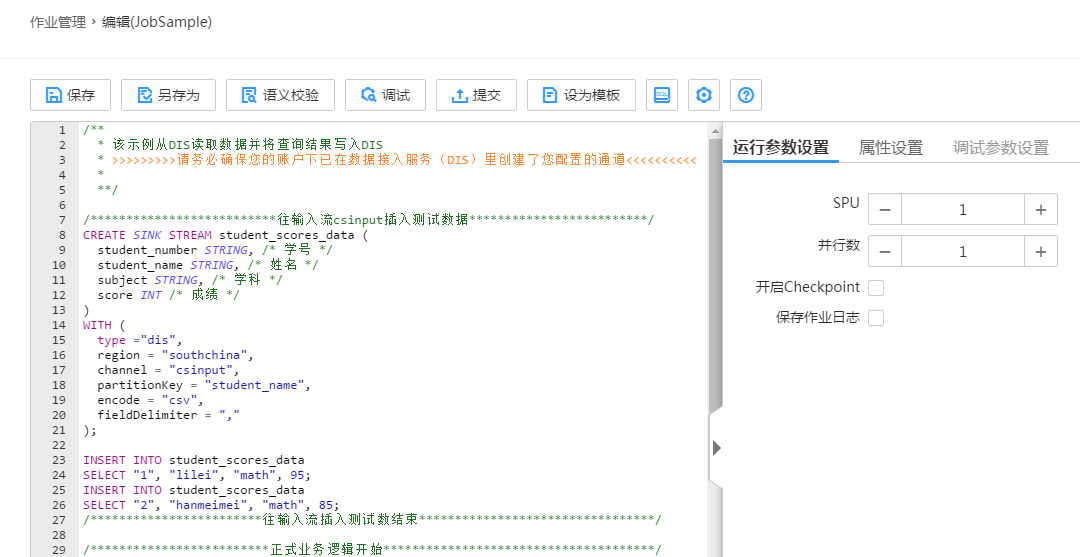
Task: Click the "southchina" region string
Action: point(205,355)
